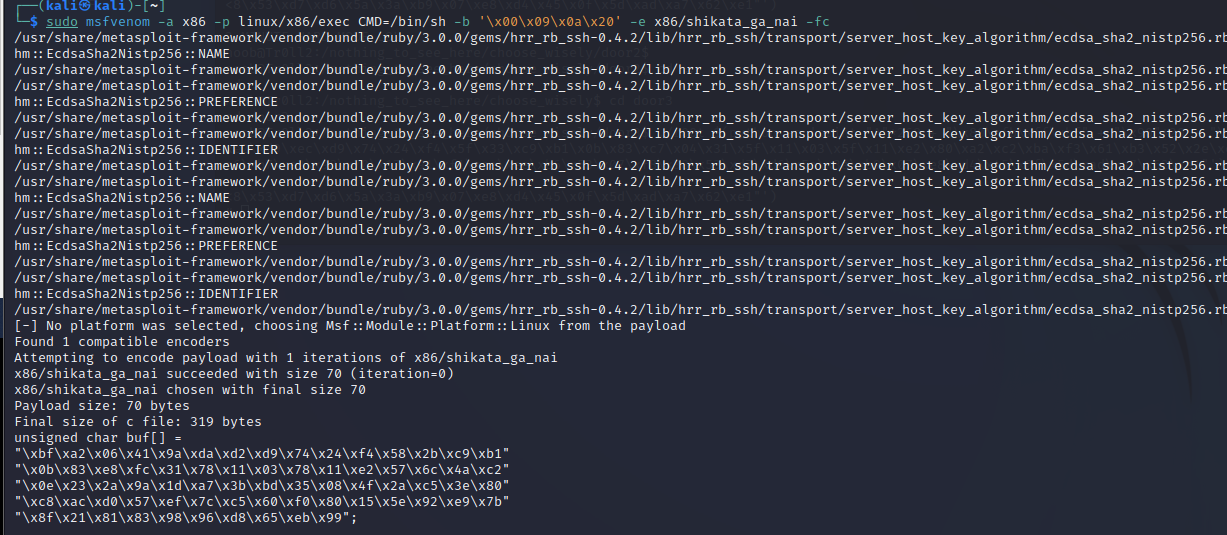This screenshot has height=535, width=1227.
Task: Click shellcode line starting with \xbf\xa2
Action: coord(262,454)
